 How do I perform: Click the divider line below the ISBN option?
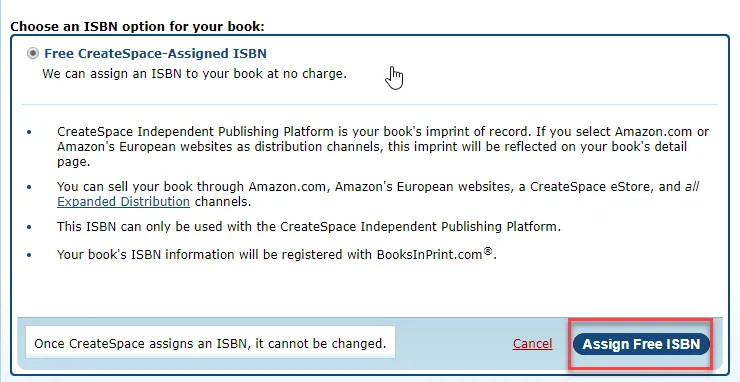[x=369, y=104]
